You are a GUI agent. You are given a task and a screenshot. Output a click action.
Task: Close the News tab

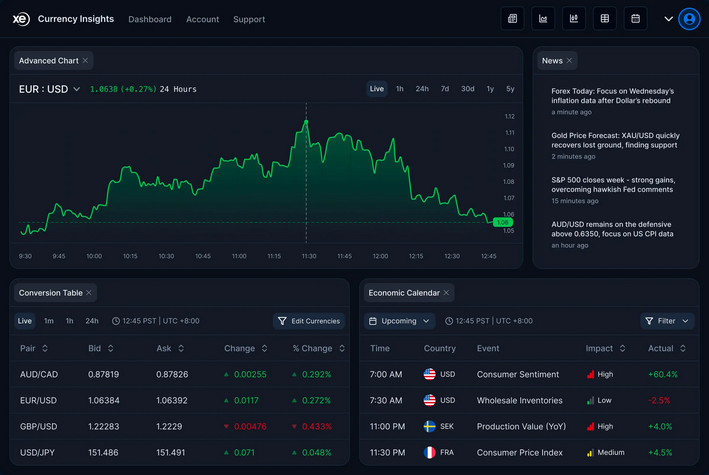coord(569,61)
